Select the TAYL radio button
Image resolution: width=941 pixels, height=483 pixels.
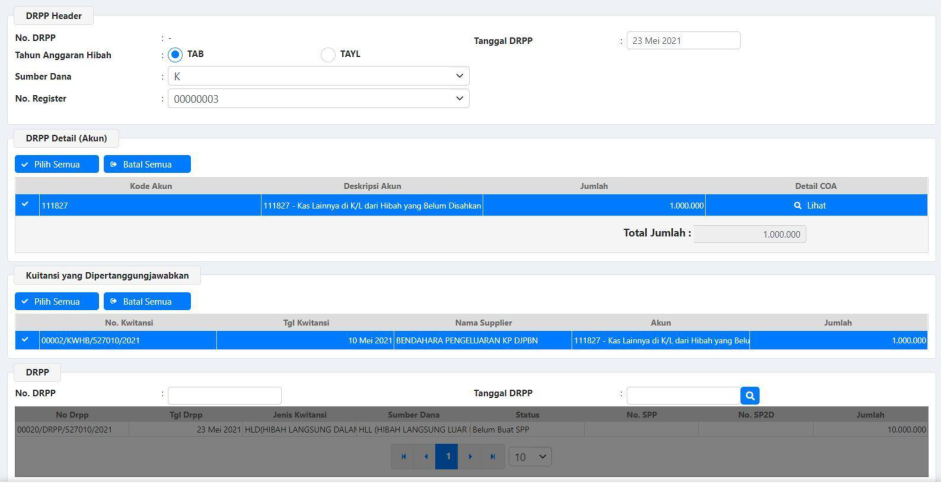(329, 55)
